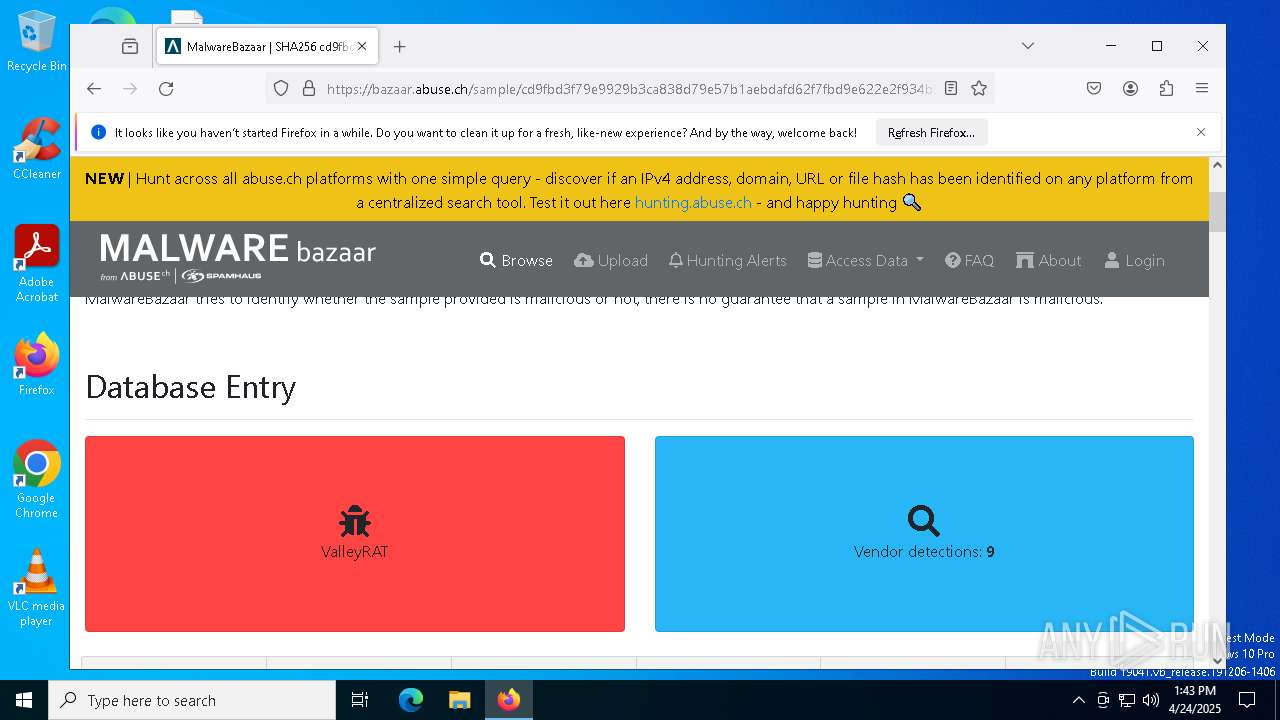Close the MalwareBazaar browser tab

[362, 46]
